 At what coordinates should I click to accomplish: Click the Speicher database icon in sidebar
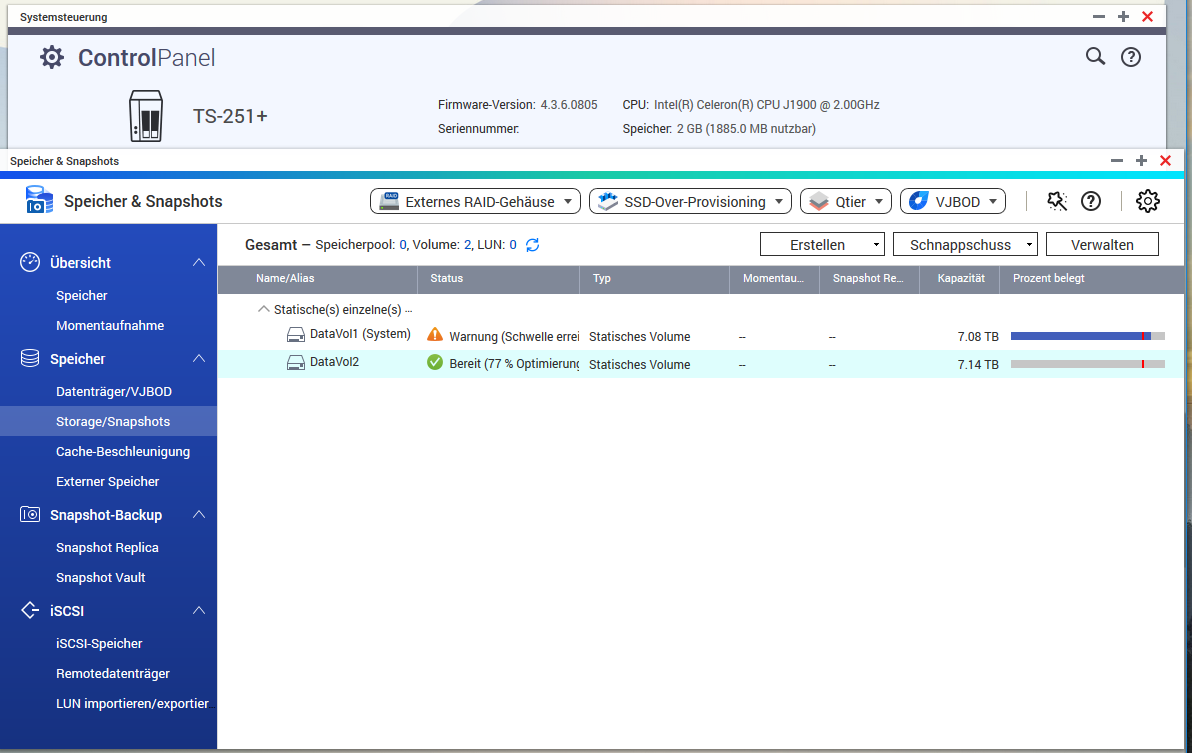pyautogui.click(x=30, y=359)
